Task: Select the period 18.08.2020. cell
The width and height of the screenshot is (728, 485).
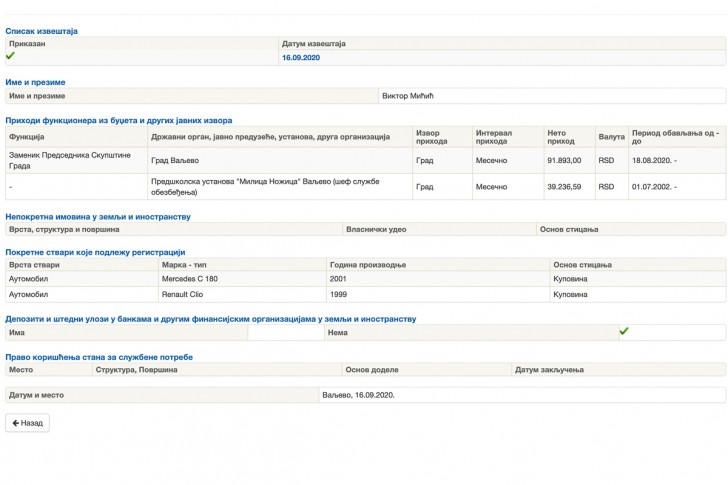Action: [x=677, y=161]
